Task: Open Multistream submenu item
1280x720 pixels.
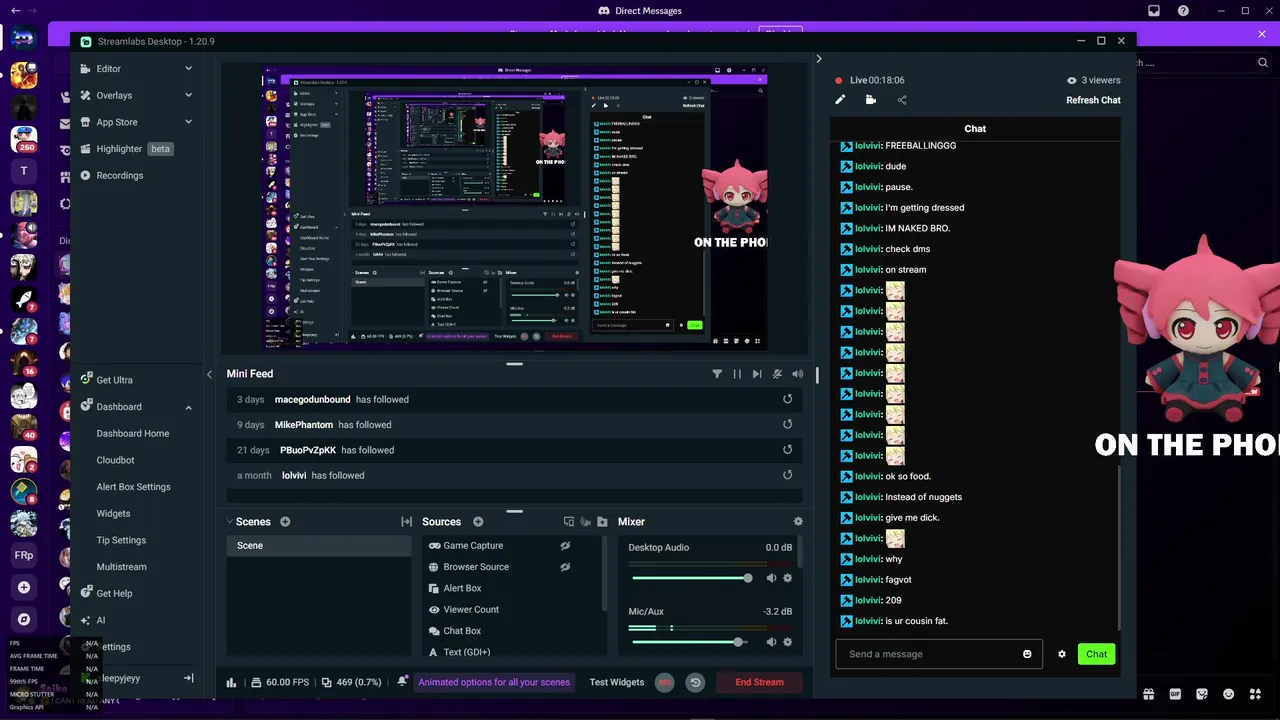Action: click(x=121, y=567)
